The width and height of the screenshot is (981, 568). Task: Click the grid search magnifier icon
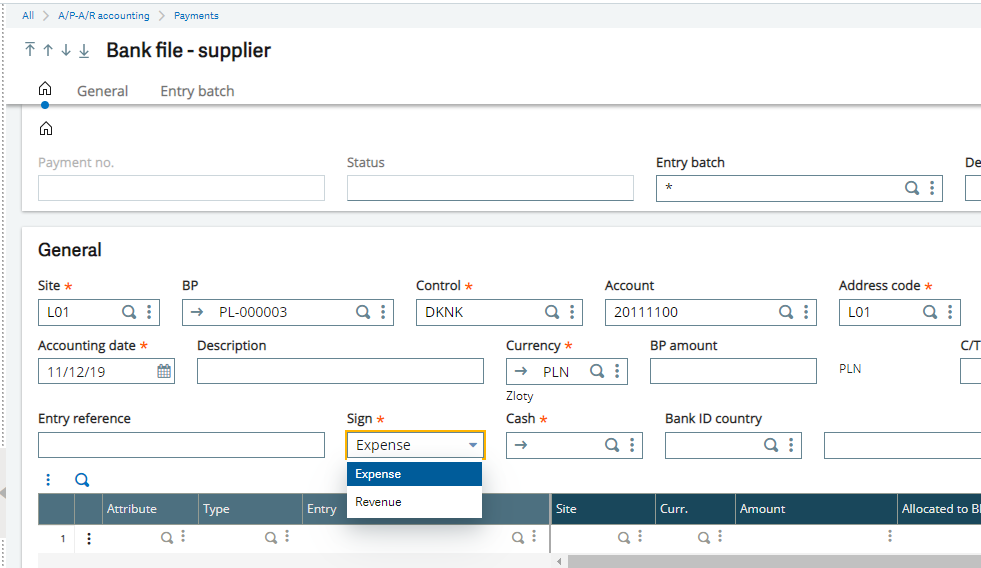click(82, 481)
